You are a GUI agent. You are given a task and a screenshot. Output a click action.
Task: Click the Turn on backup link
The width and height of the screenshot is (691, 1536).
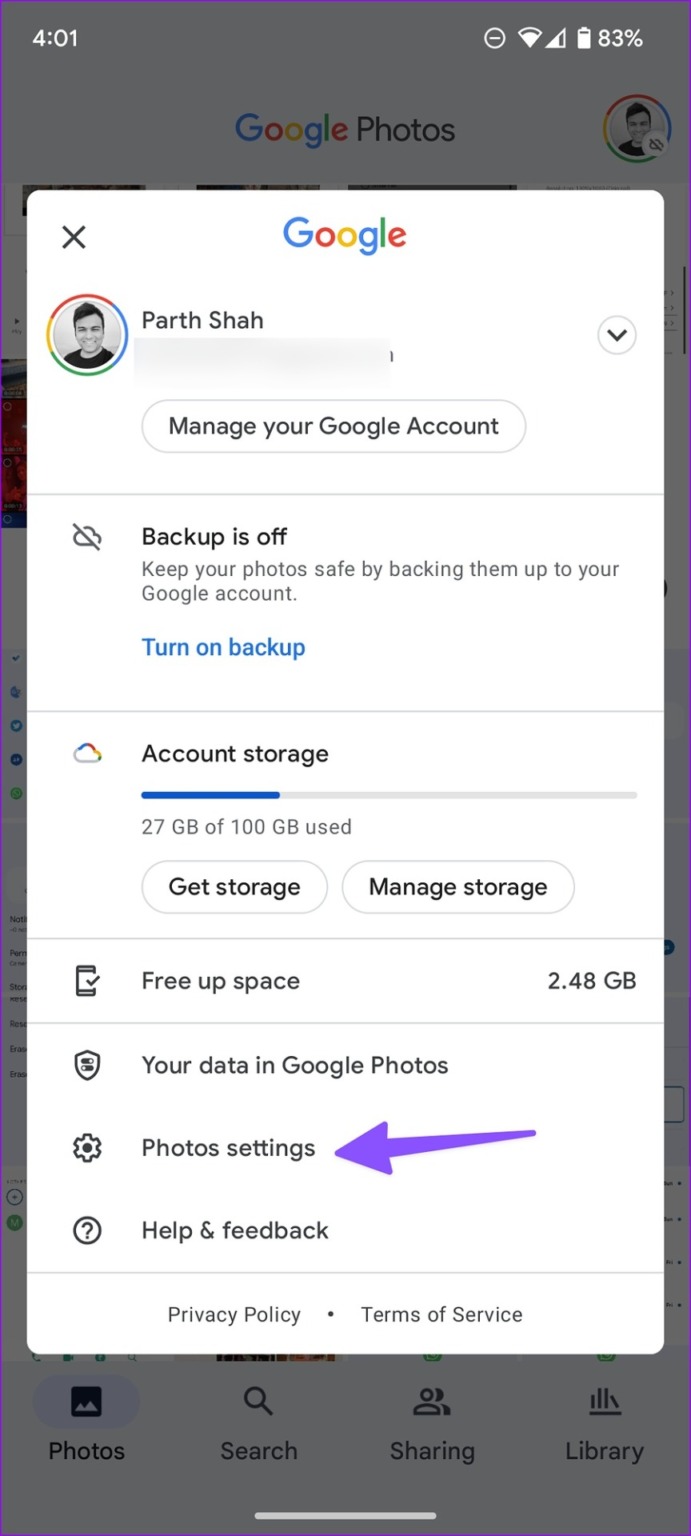click(223, 647)
